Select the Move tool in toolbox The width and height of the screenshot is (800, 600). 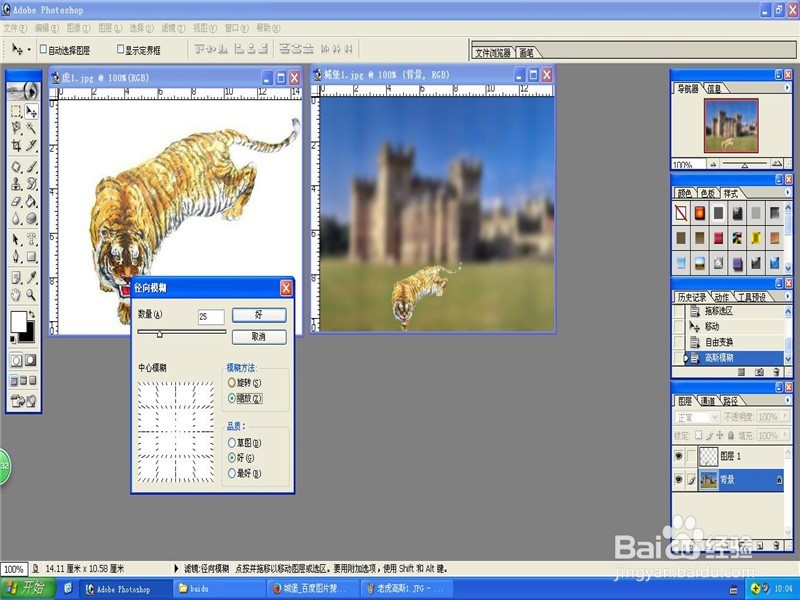point(31,111)
